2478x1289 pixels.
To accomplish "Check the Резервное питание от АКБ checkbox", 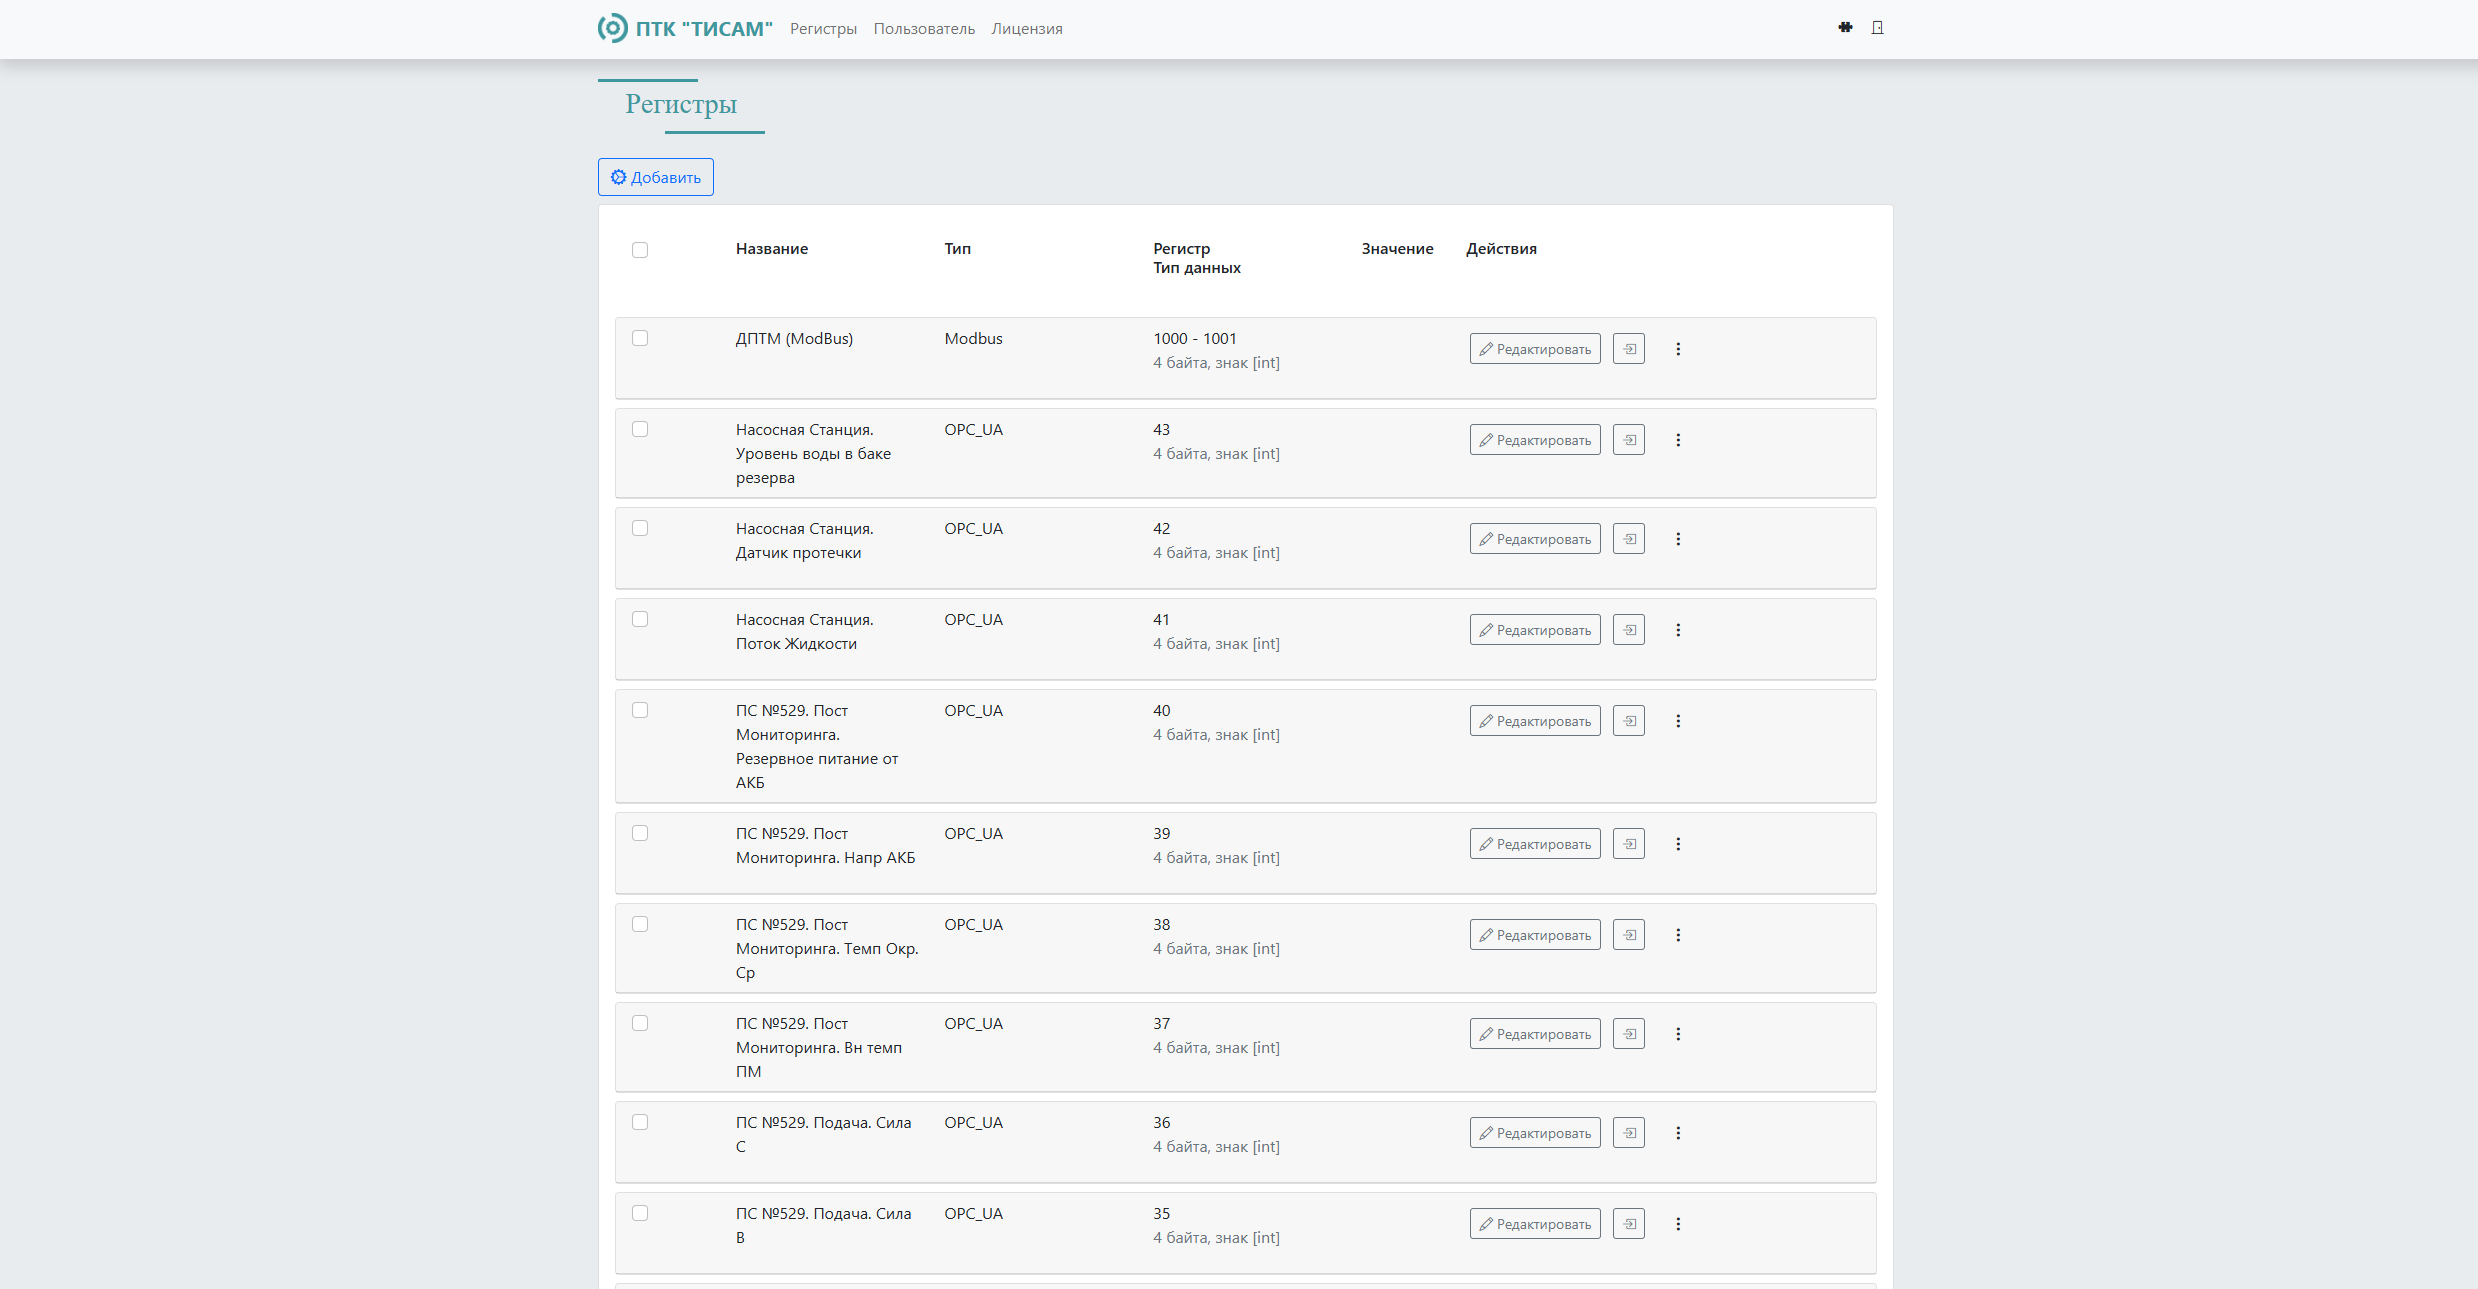I will click(x=640, y=710).
